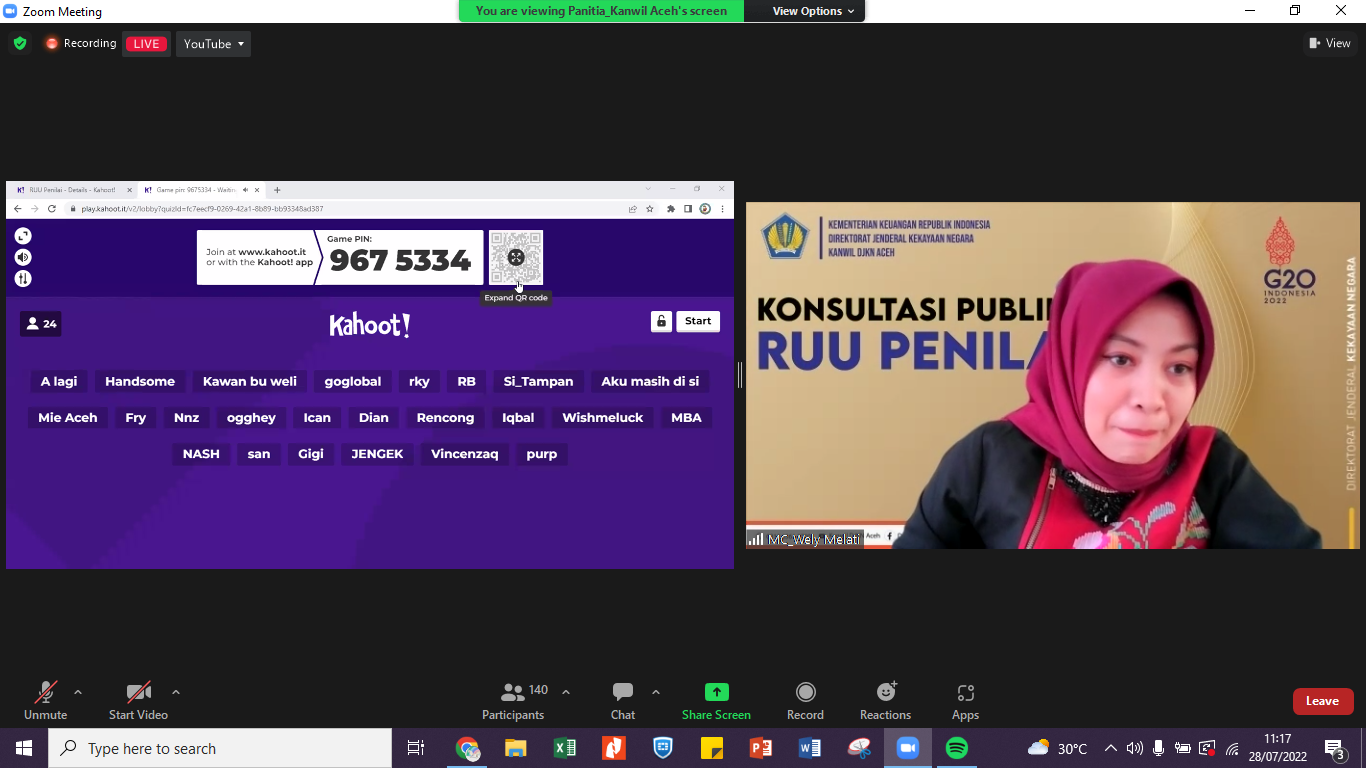Click the divider between shared screen and video
Image resolution: width=1366 pixels, height=768 pixels.
coord(740,375)
